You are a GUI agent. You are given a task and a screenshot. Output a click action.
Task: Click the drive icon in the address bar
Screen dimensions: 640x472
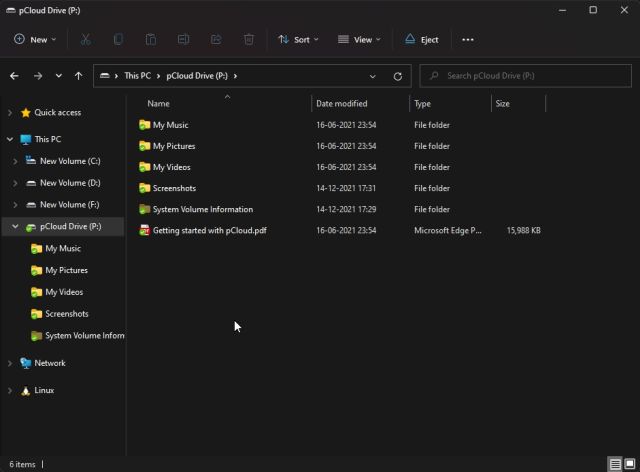tap(104, 76)
